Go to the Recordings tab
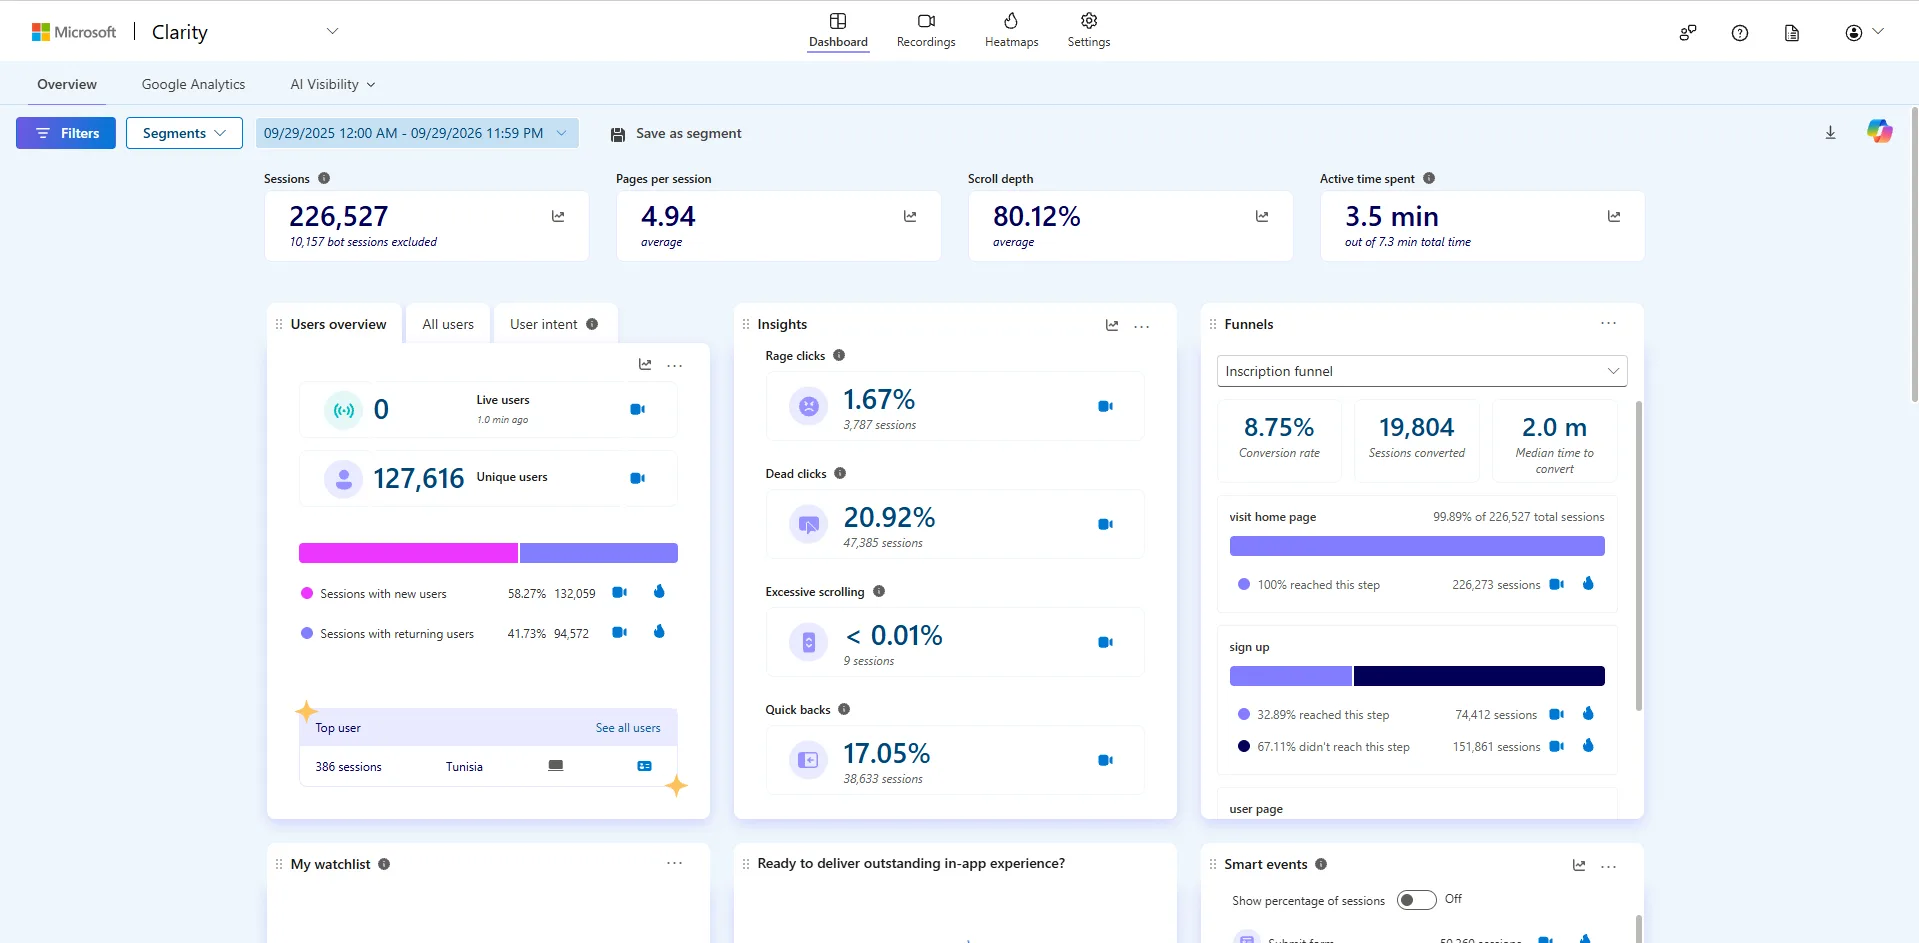This screenshot has width=1919, height=943. coord(926,30)
